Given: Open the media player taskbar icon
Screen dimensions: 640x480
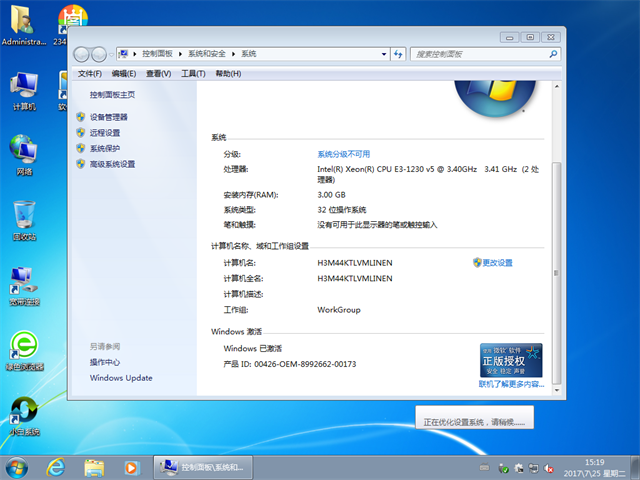Looking at the screenshot, I should coord(131,468).
